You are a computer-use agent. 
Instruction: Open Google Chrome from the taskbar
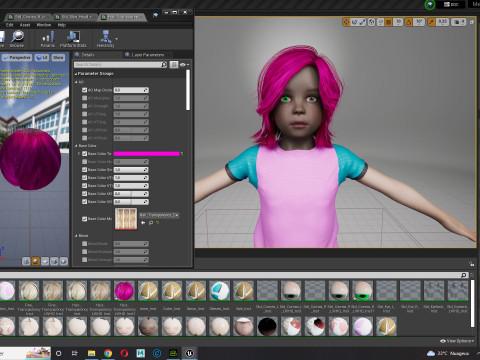[108, 353]
